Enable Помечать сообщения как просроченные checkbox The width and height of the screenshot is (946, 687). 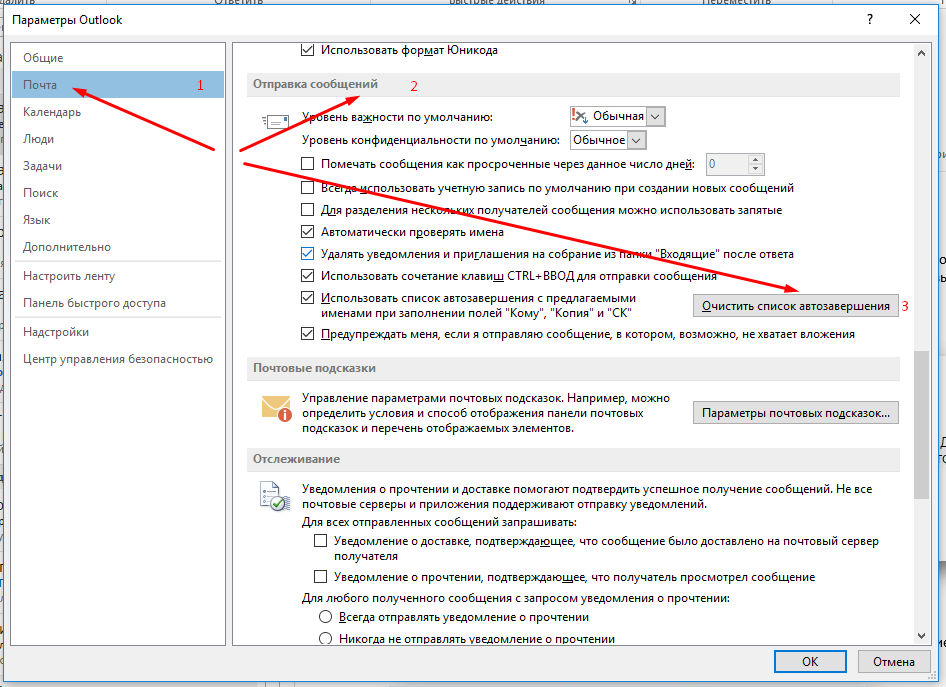(x=308, y=163)
